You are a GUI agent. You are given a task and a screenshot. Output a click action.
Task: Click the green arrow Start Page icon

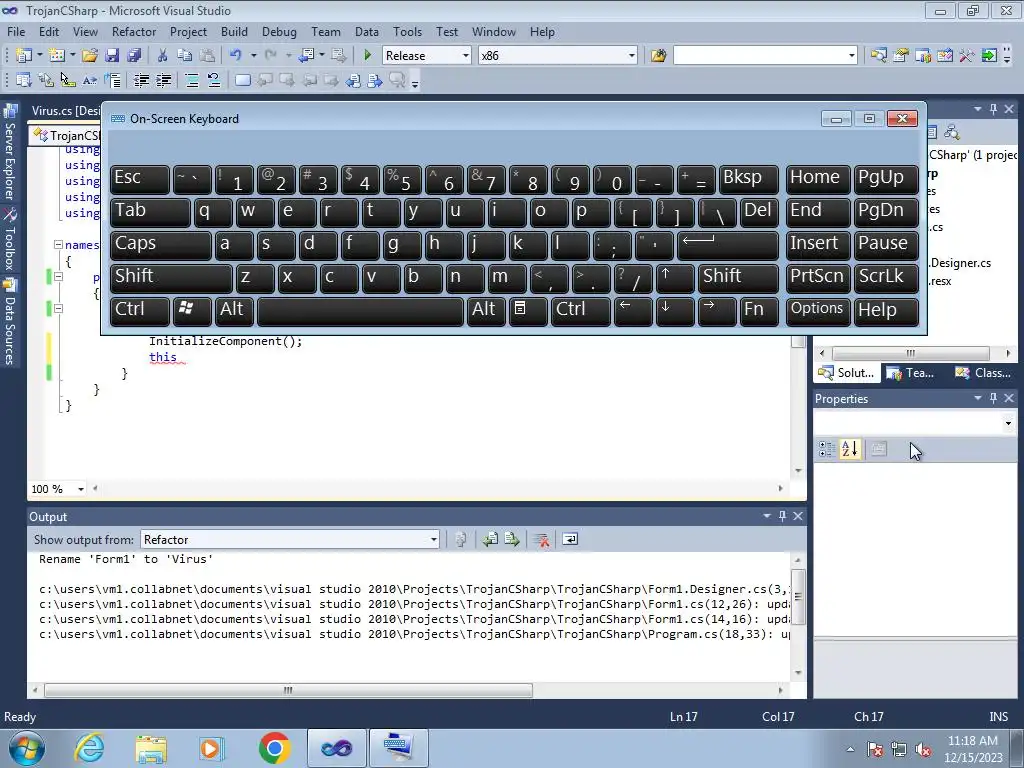pyautogui.click(x=989, y=56)
